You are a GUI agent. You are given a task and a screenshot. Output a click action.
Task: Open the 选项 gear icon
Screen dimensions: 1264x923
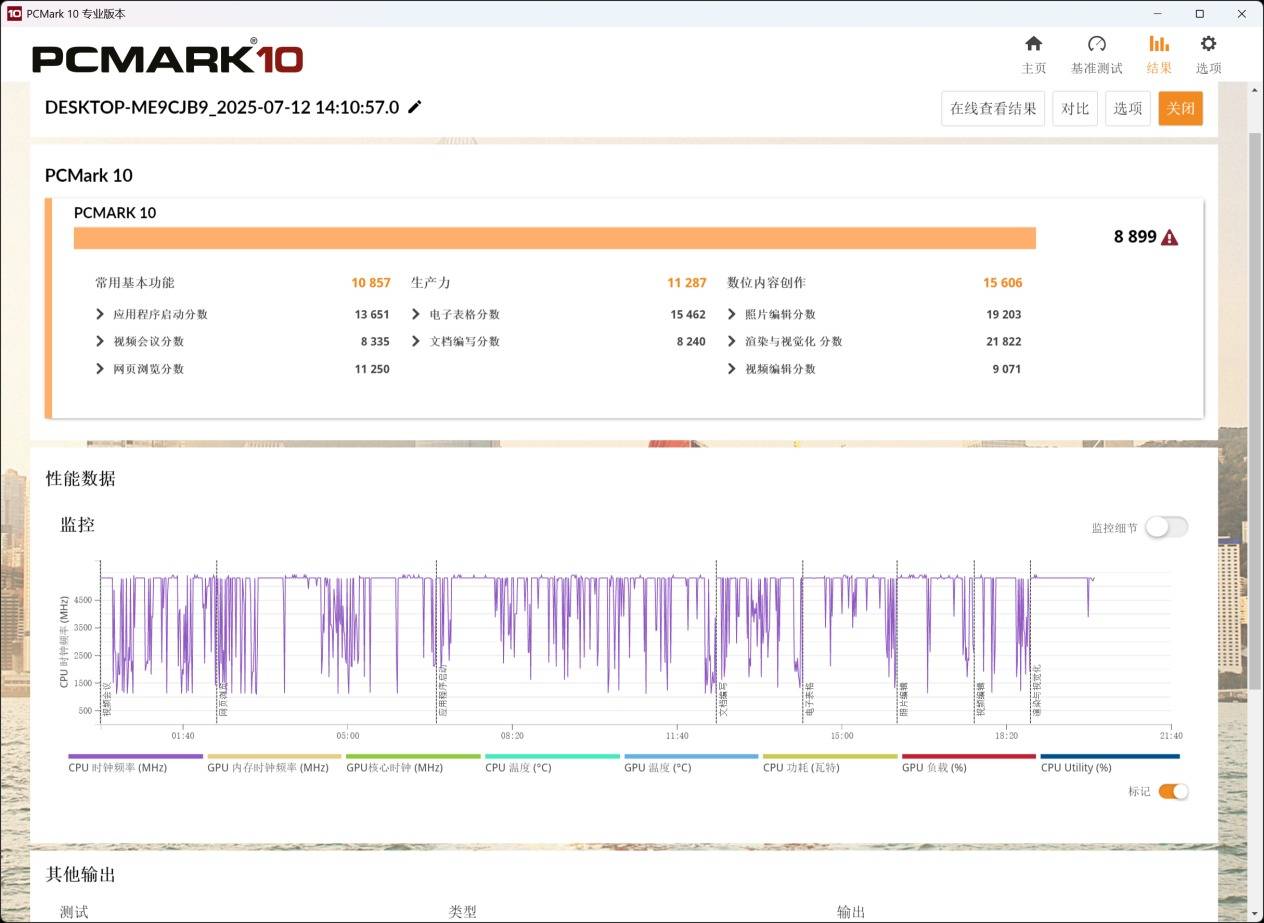tap(1208, 44)
